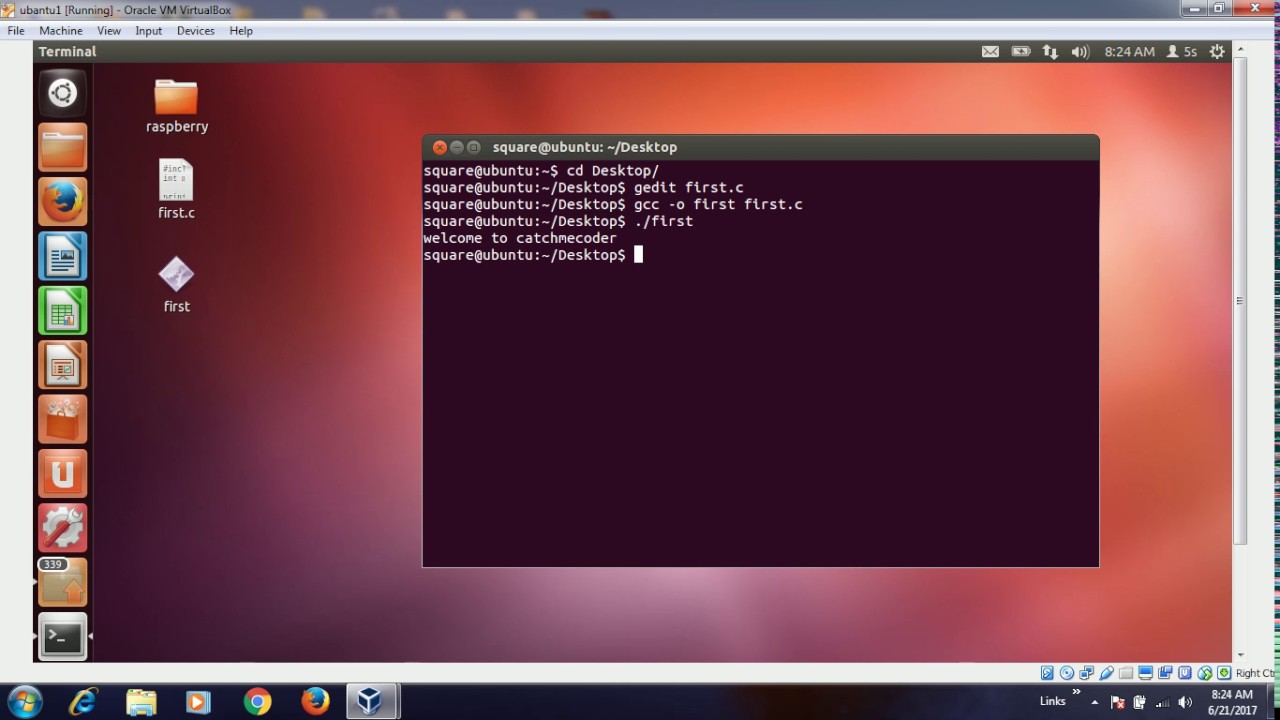Click the VirtualBox keyboard capture arrow icon
Viewport: 1280px width, 720px height.
(x=1224, y=673)
